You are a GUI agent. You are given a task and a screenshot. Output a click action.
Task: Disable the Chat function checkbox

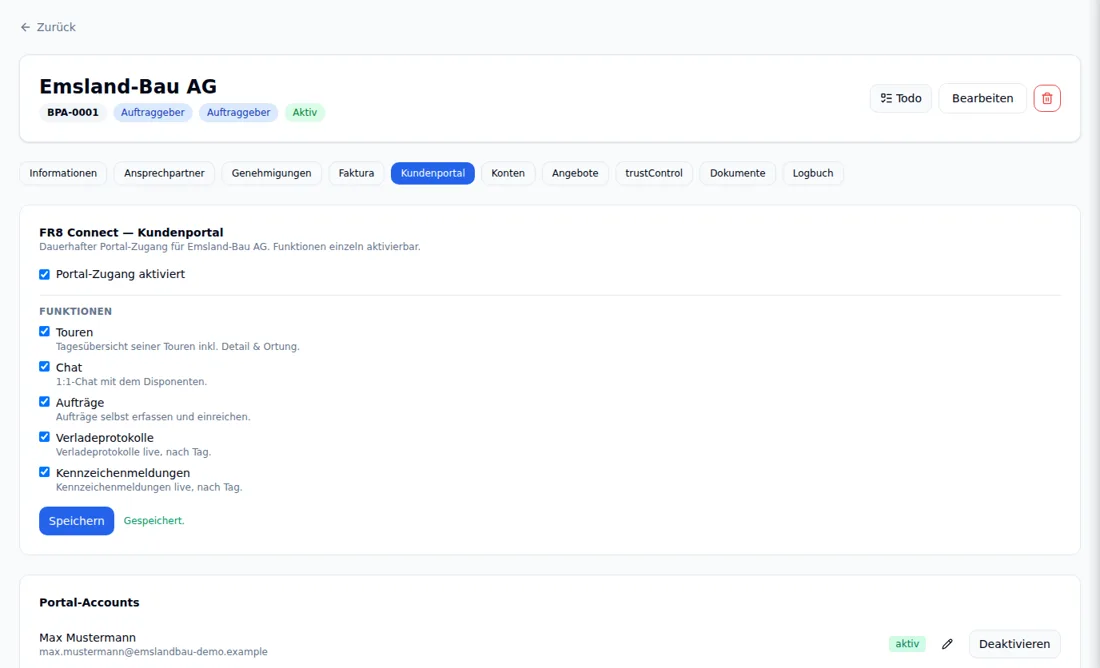click(44, 366)
